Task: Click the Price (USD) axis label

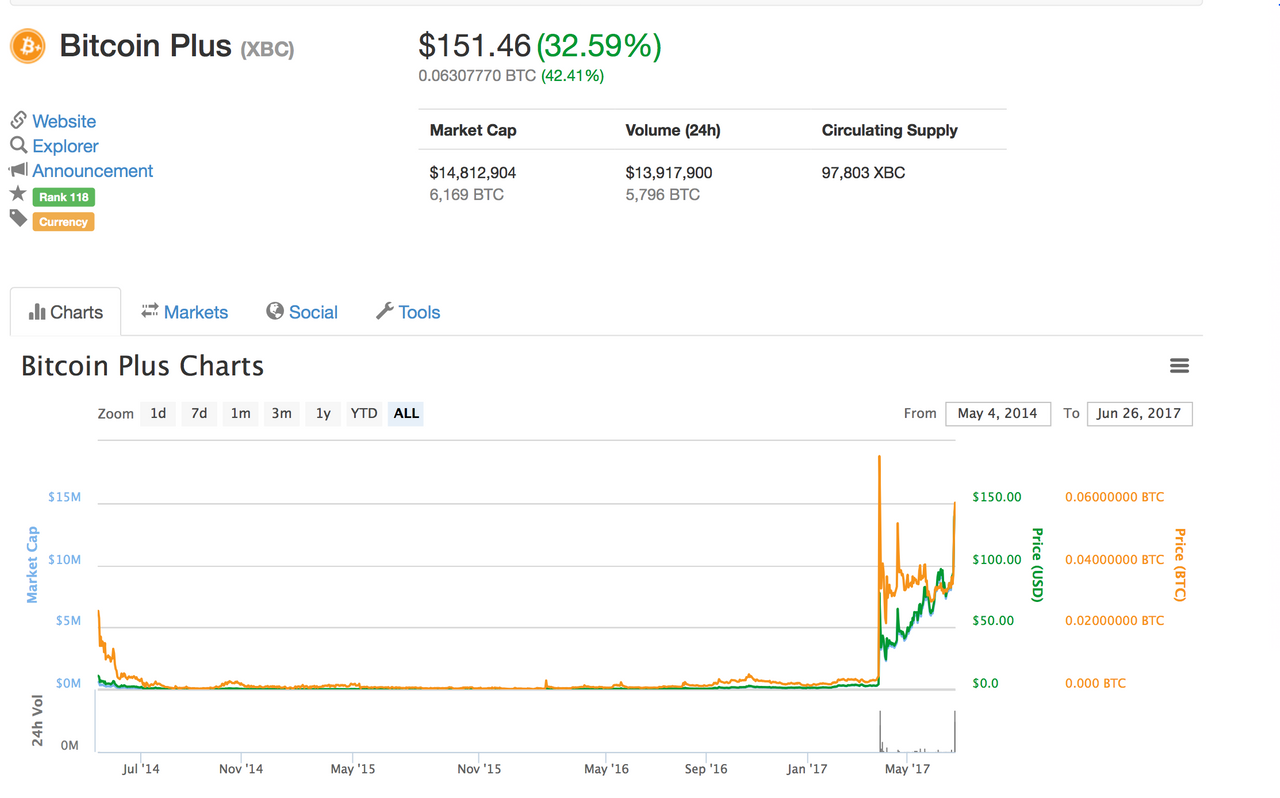Action: point(1037,565)
